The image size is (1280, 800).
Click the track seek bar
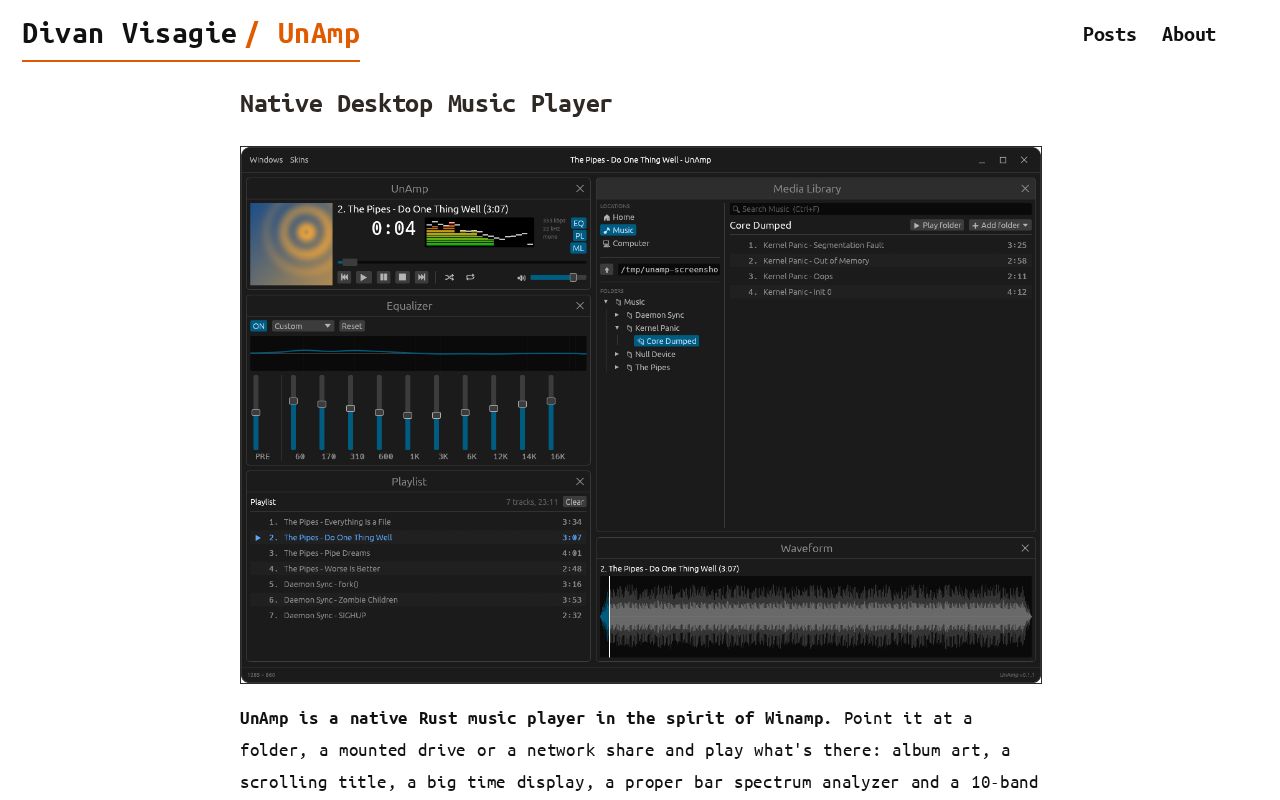(x=463, y=262)
